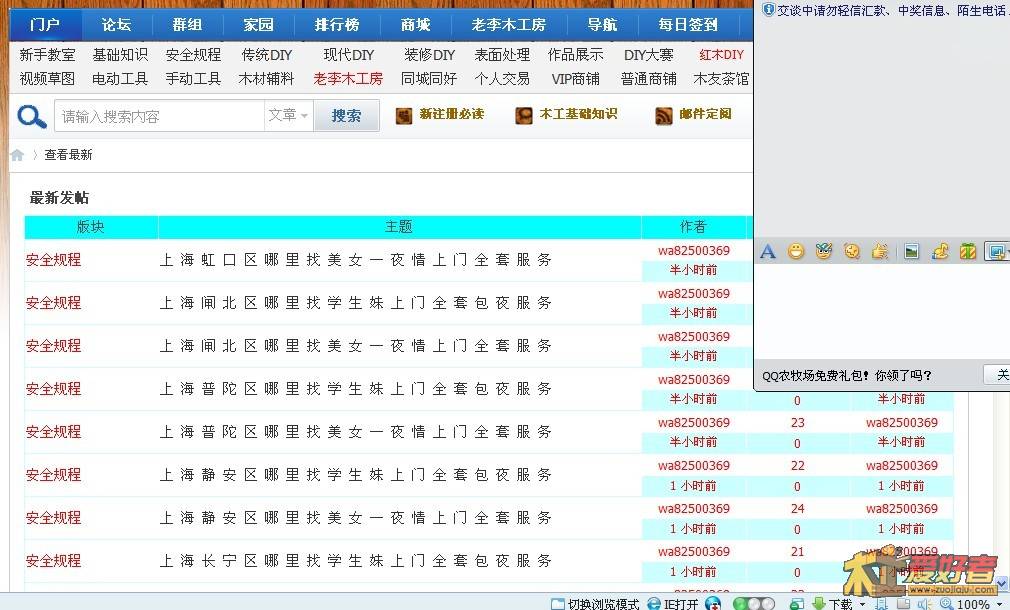Click the 邮件定阅 RSS feed icon
This screenshot has height=610, width=1010.
click(664, 116)
